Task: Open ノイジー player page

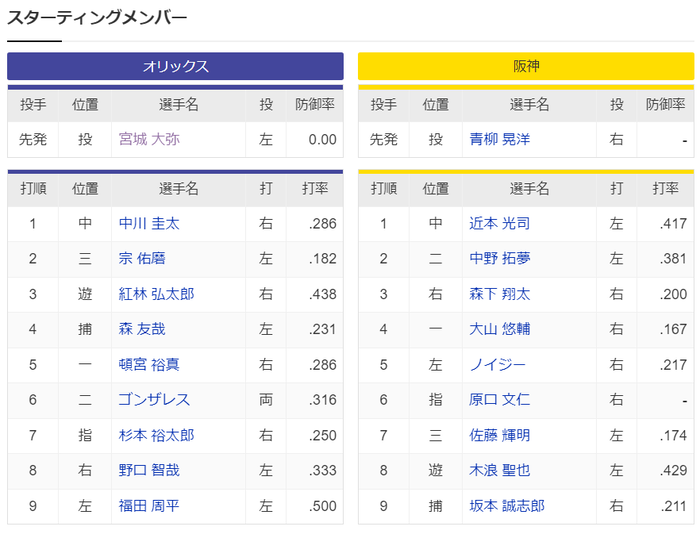Action: [497, 365]
